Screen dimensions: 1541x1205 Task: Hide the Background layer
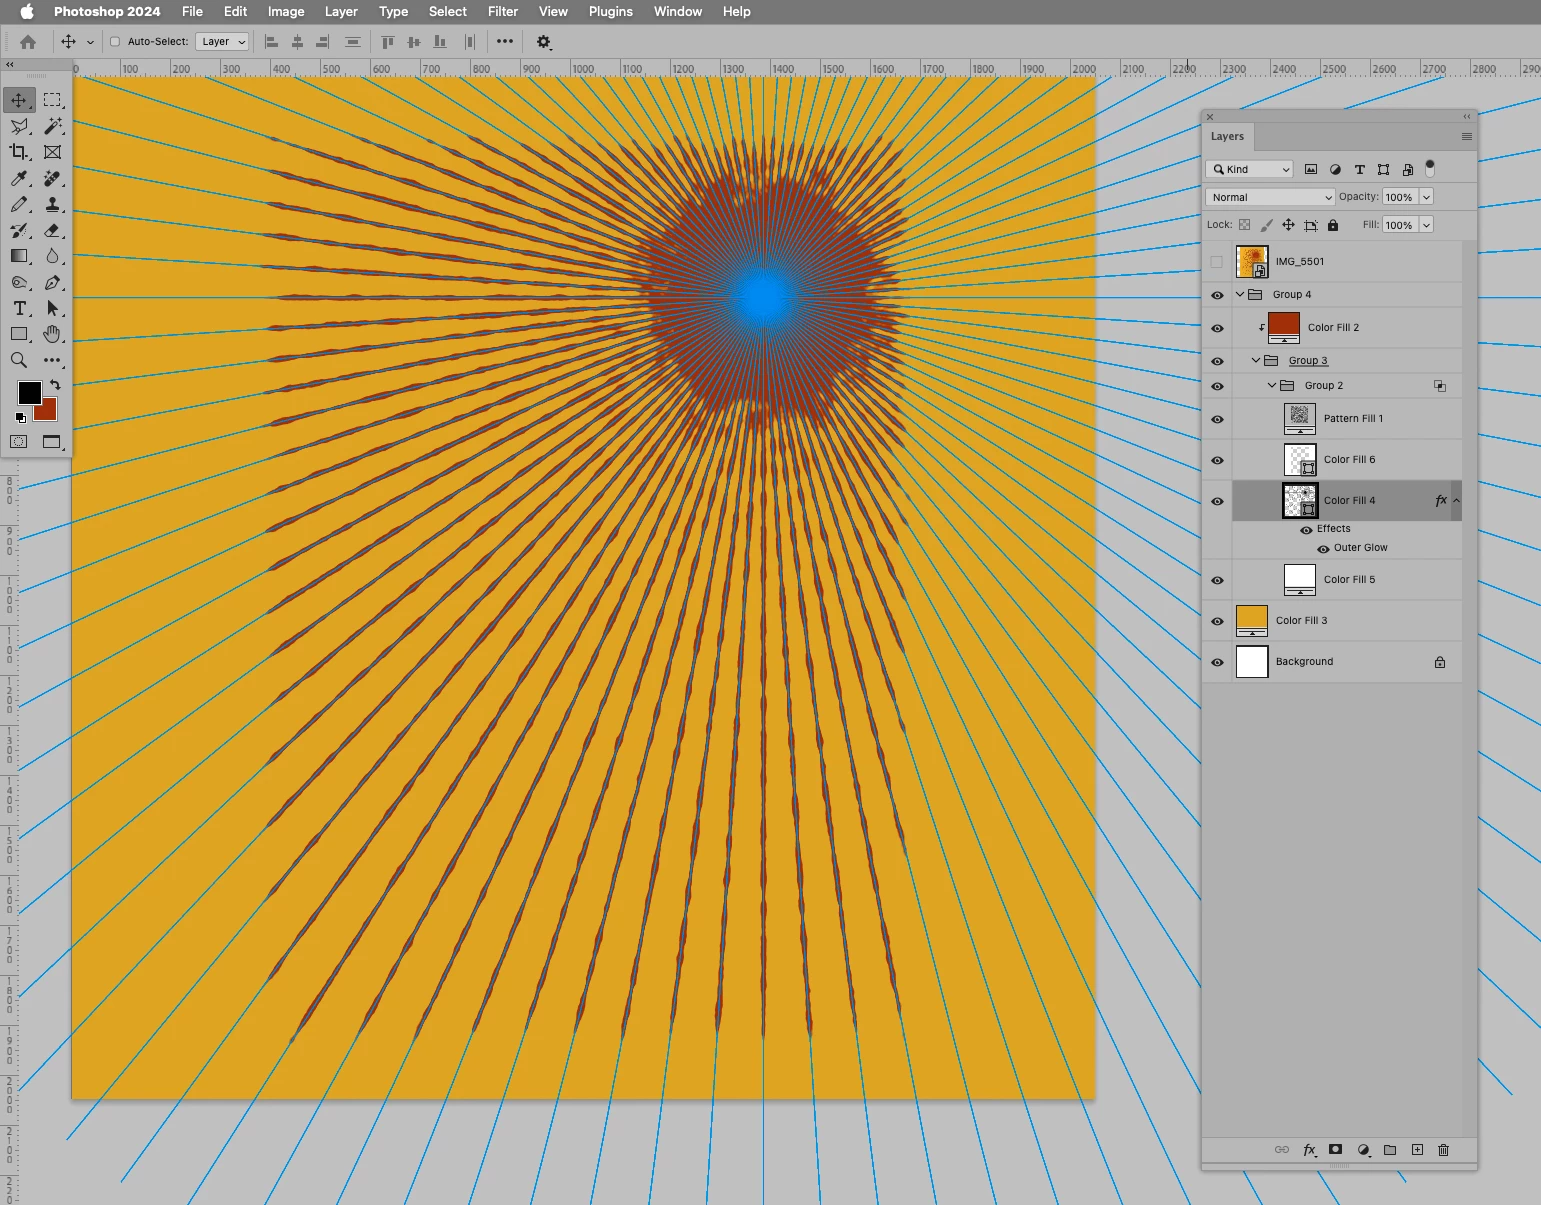[x=1217, y=662]
